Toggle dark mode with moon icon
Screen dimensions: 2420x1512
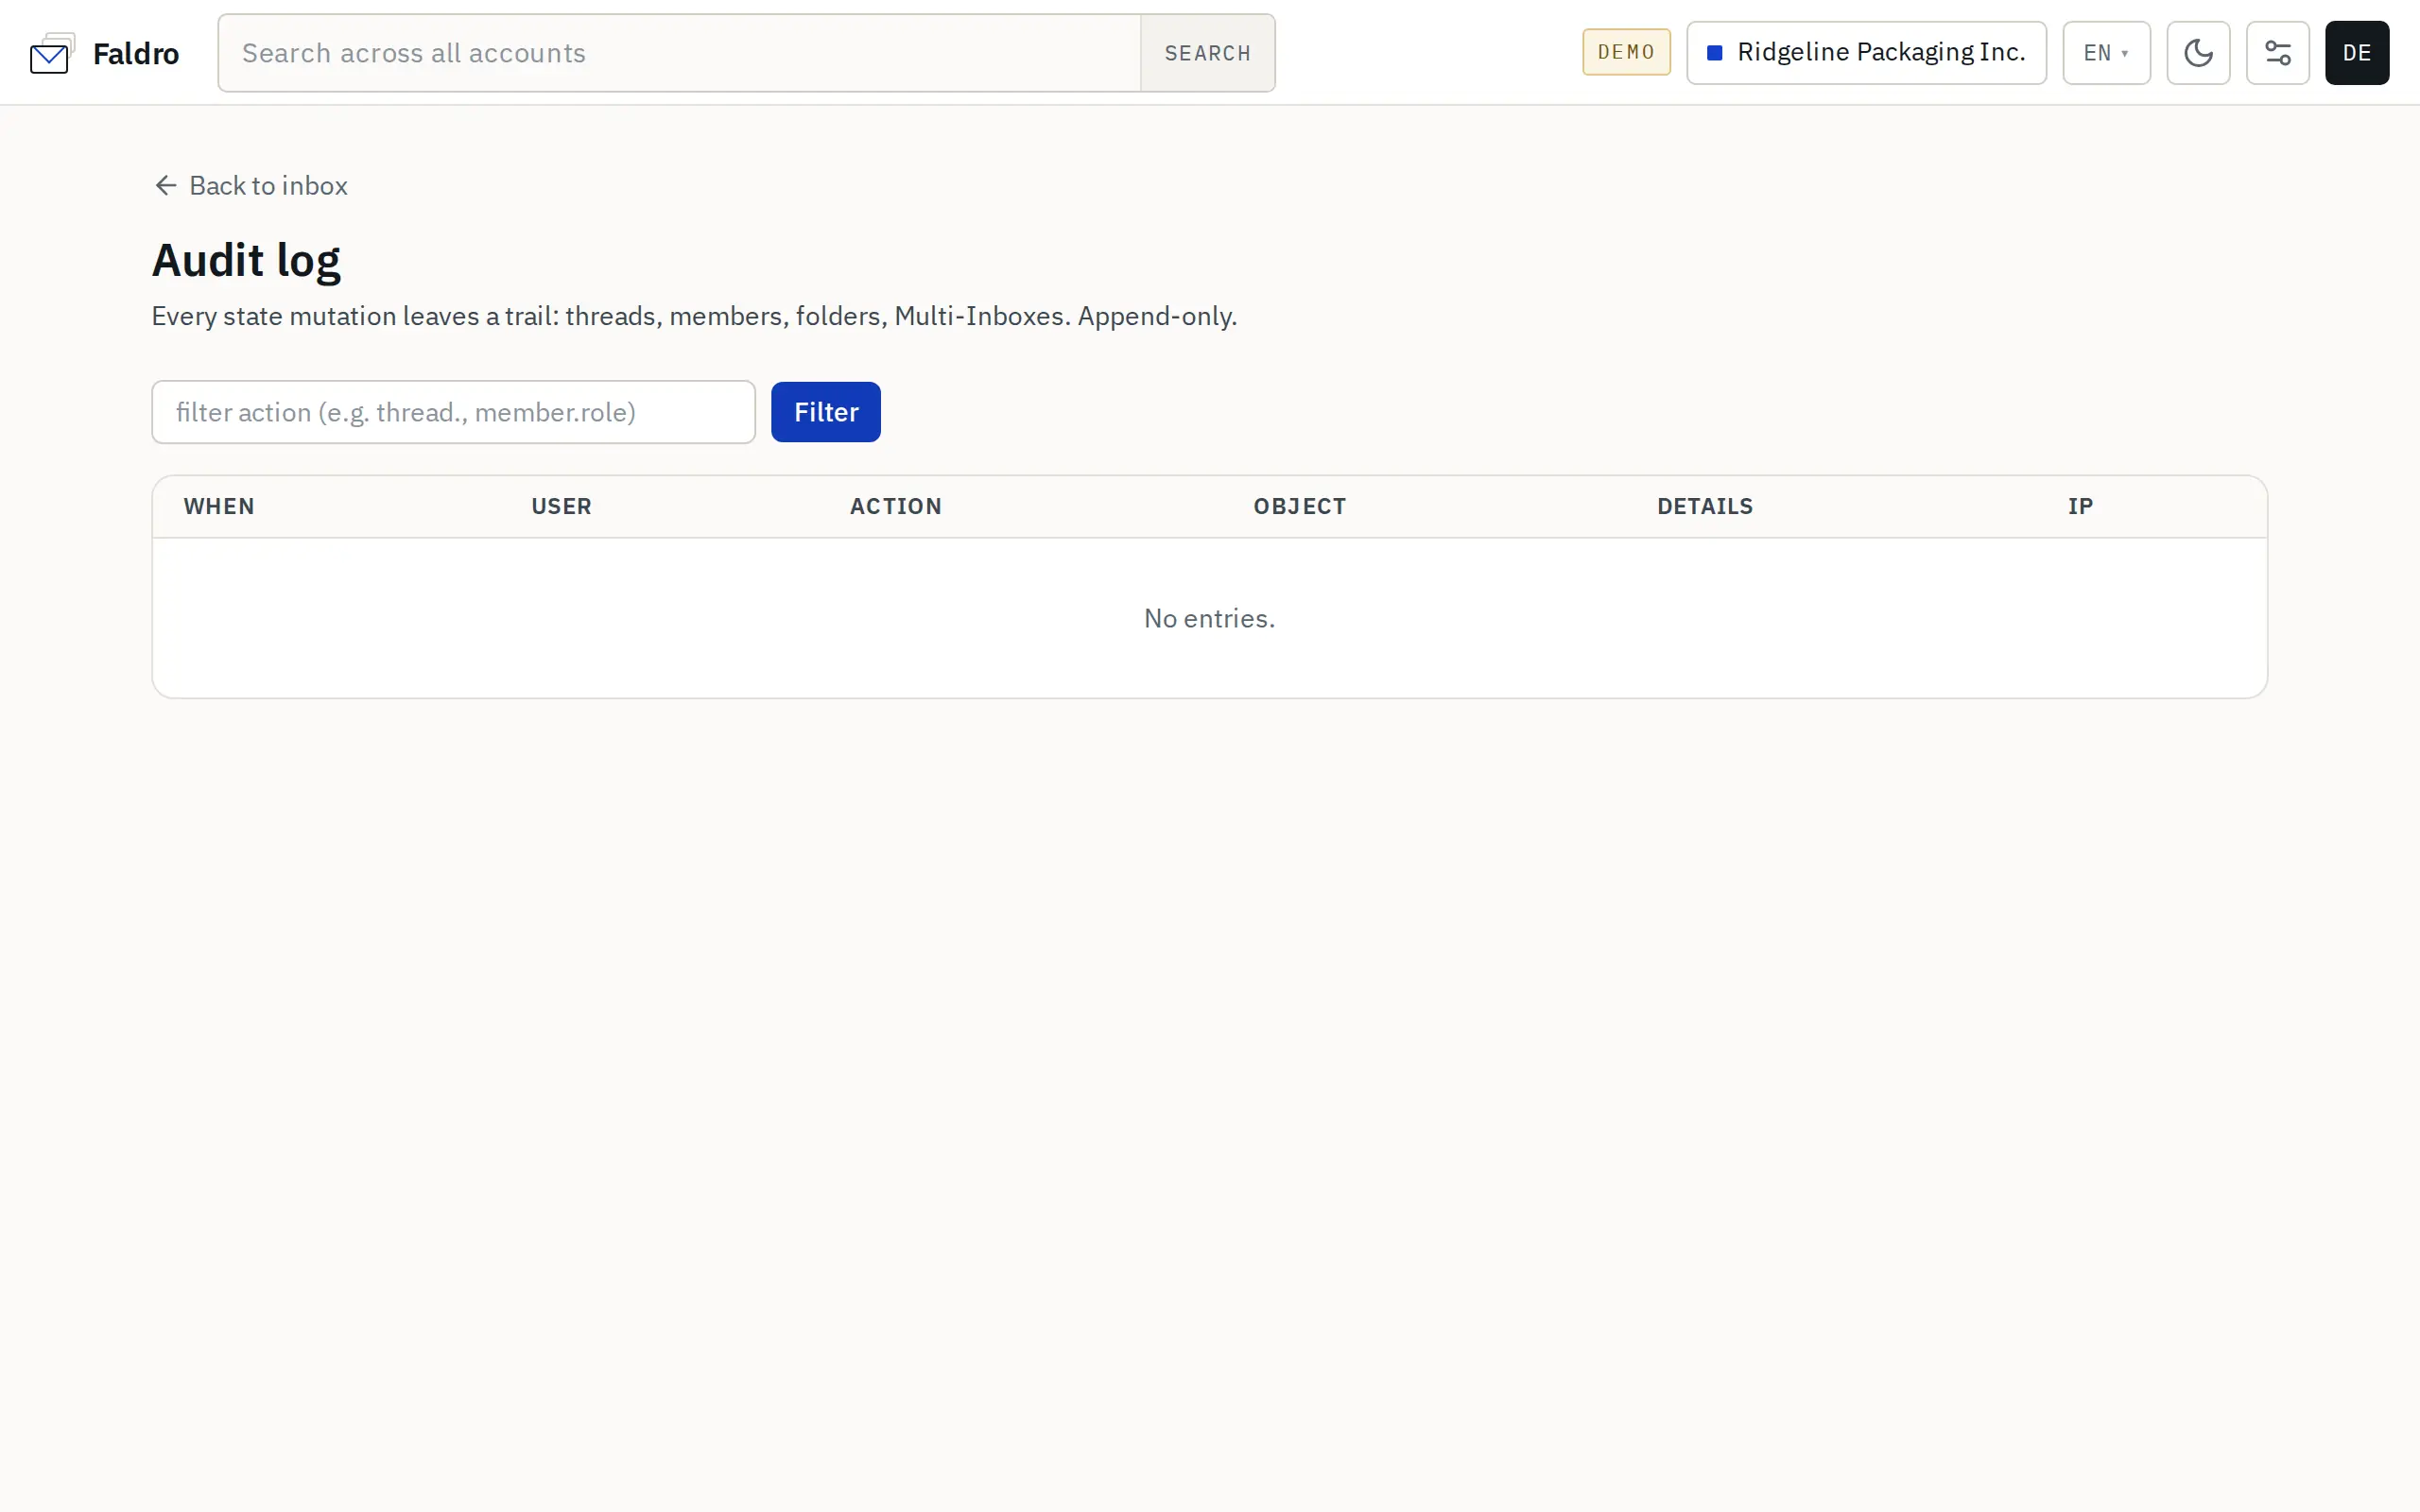click(x=2198, y=53)
